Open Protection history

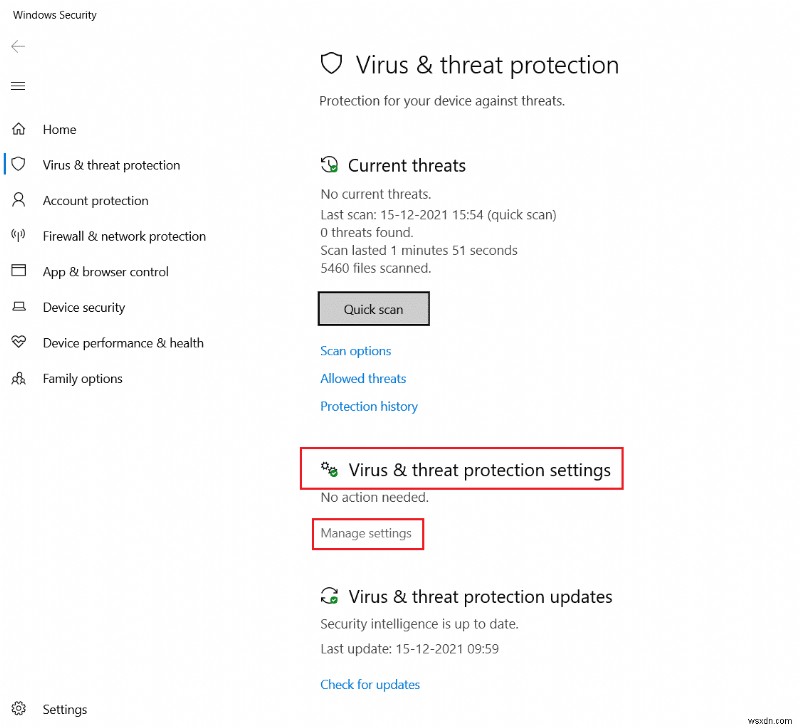(x=369, y=406)
